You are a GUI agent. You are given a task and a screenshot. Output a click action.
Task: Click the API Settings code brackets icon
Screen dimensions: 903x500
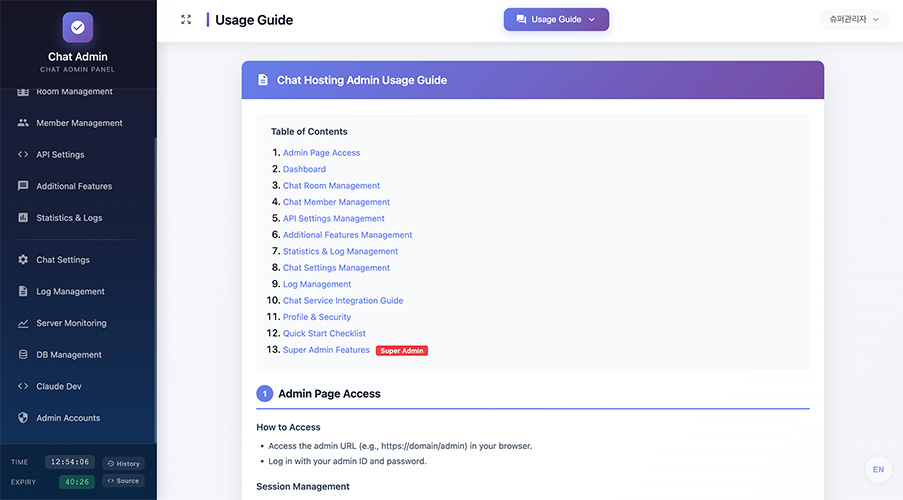pyautogui.click(x=23, y=154)
